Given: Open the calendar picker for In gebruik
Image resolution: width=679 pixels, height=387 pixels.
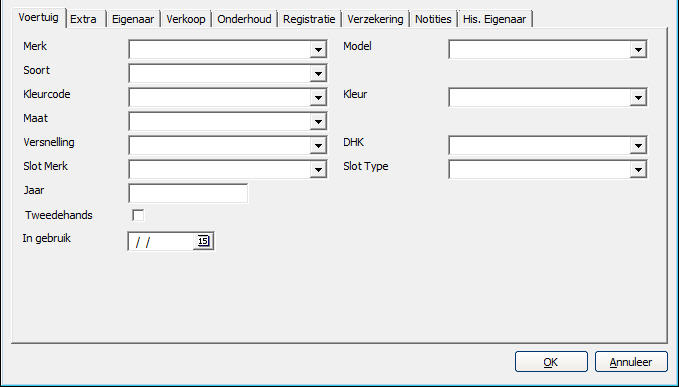Looking at the screenshot, I should 203,241.
